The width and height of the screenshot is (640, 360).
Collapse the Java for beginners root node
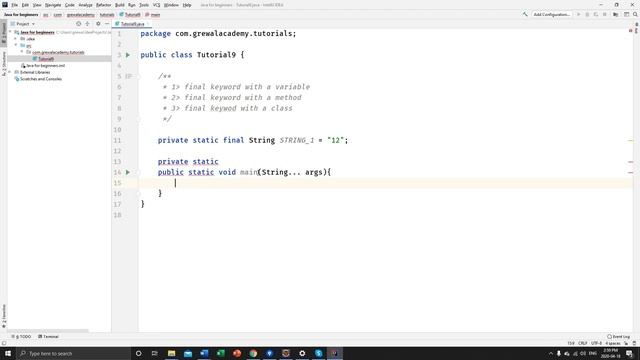pyautogui.click(x=11, y=32)
